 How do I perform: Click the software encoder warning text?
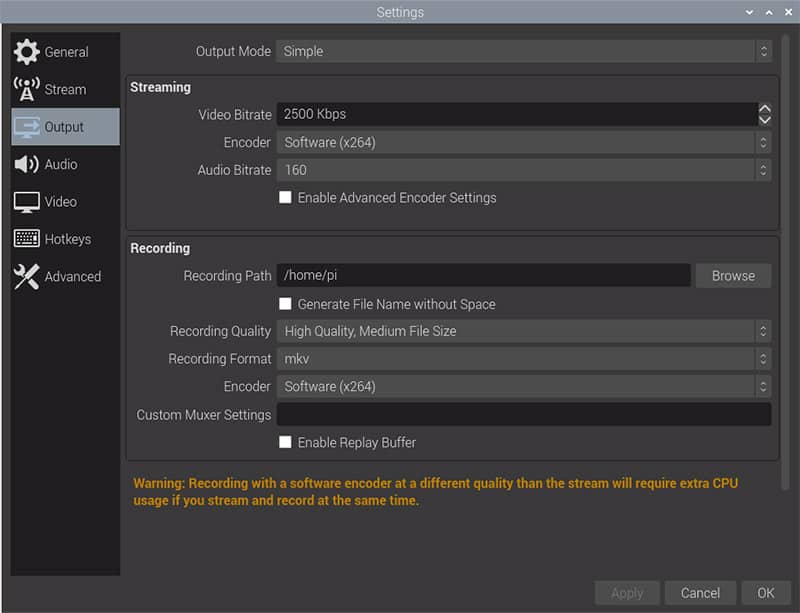click(435, 492)
